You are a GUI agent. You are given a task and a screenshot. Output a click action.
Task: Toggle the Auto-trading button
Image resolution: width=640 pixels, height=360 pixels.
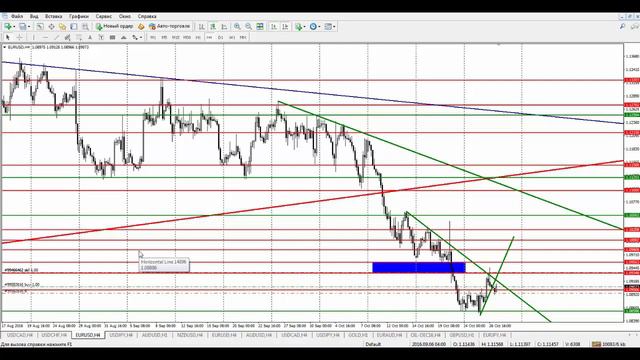(170, 27)
